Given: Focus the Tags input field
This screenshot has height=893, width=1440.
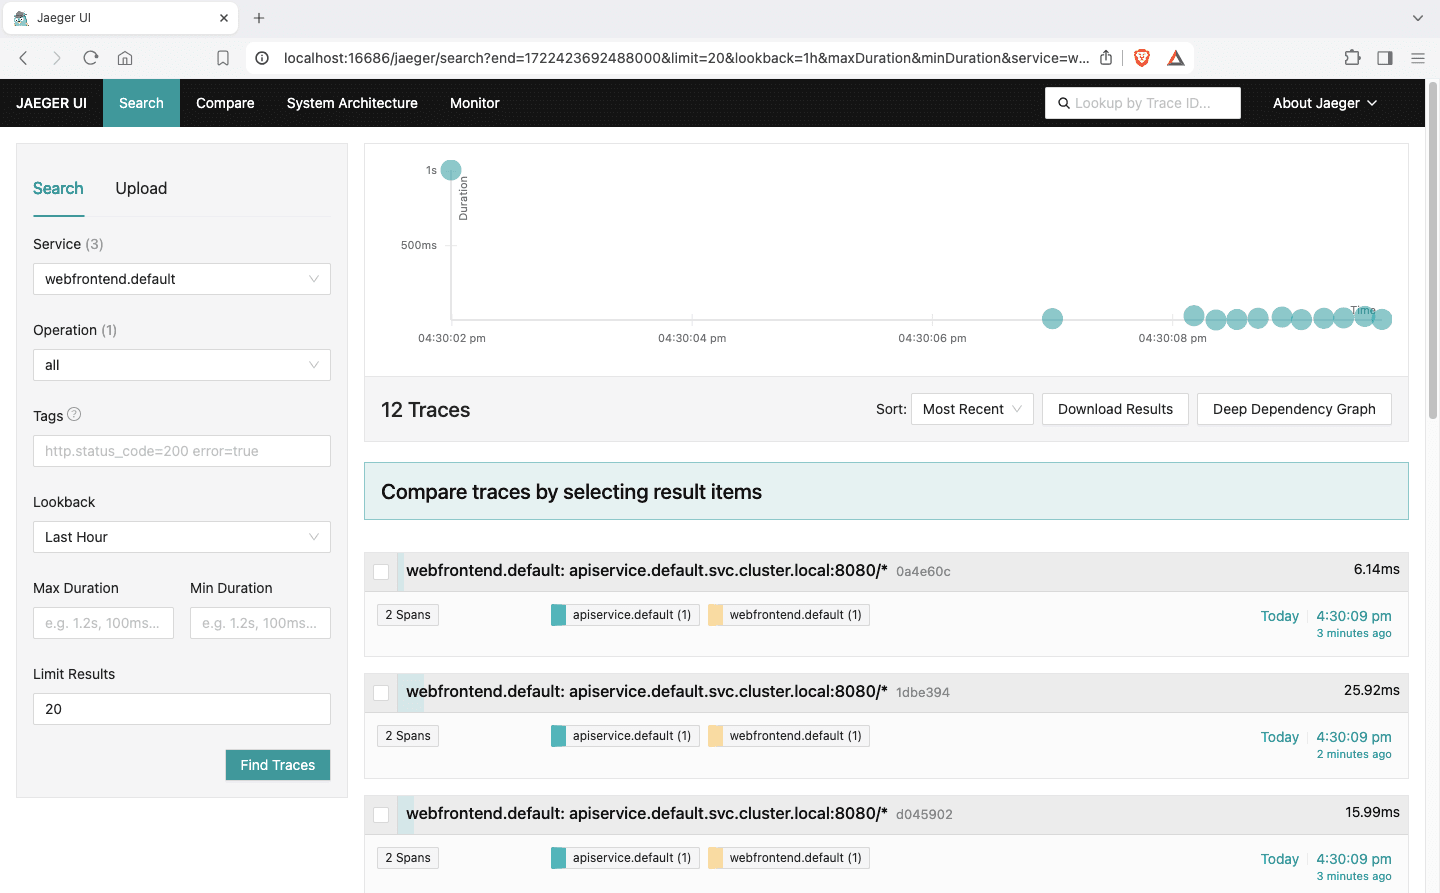Looking at the screenshot, I should click(182, 451).
